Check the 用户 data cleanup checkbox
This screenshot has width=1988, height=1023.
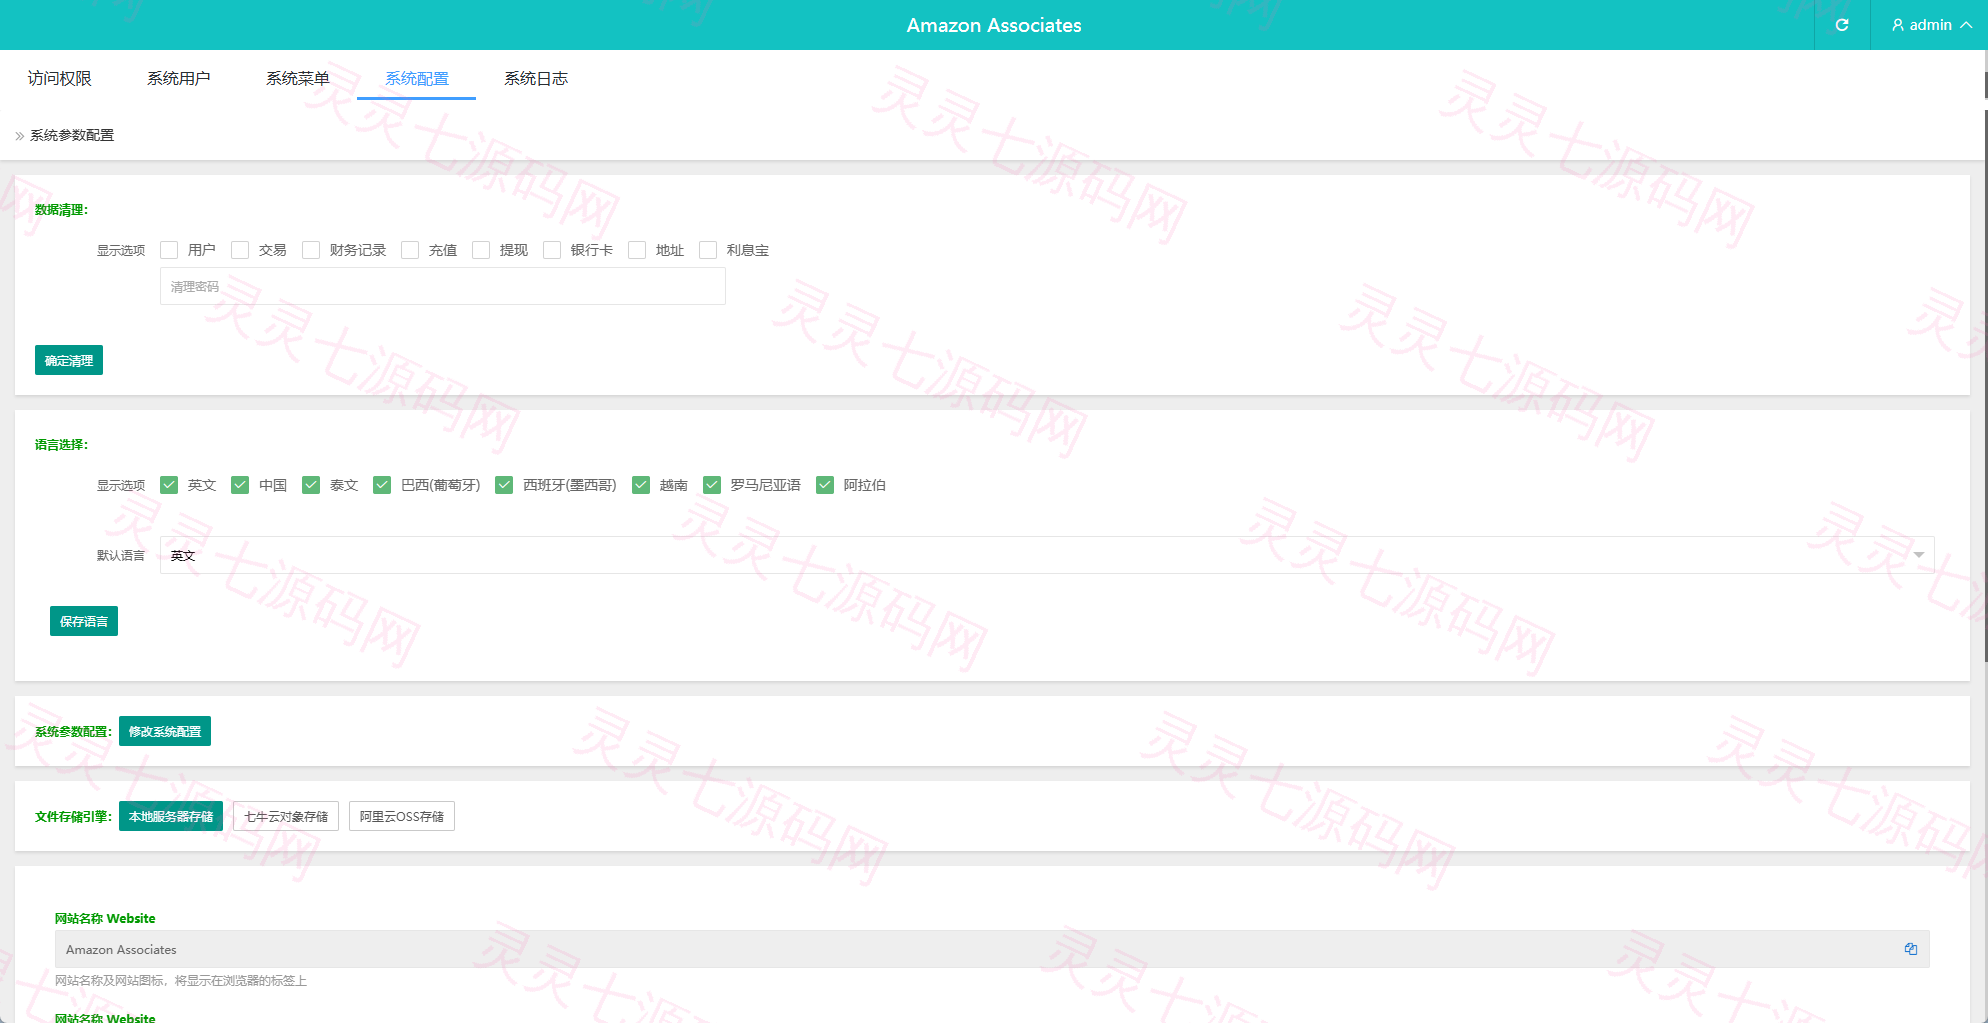[169, 250]
